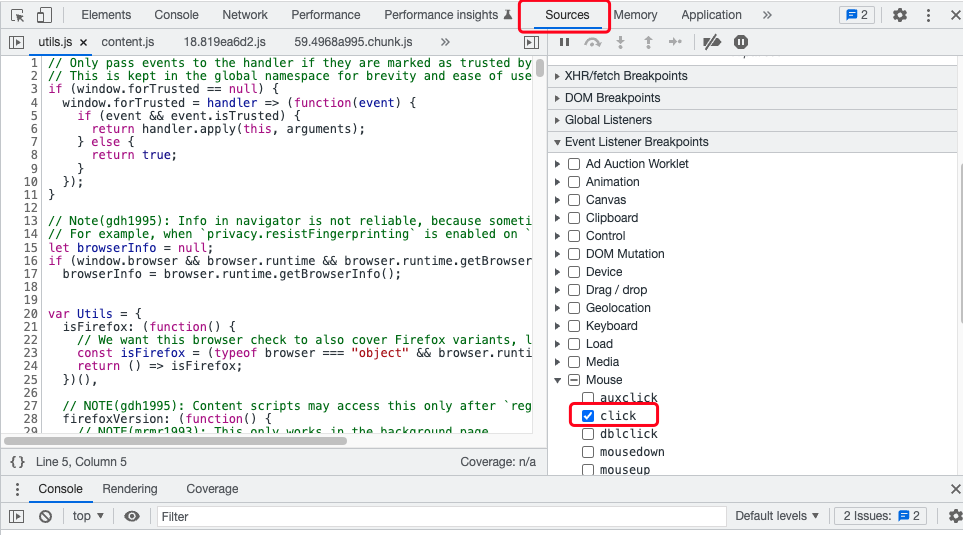The image size is (963, 535).
Task: Close the bottom drawer
Action: tap(955, 489)
